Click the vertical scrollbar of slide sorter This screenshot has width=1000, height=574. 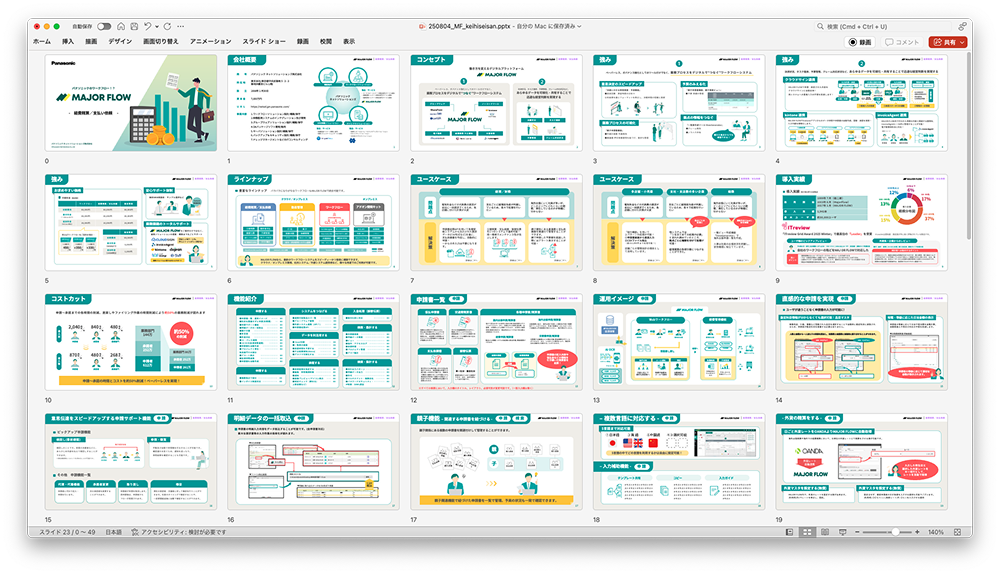969,146
